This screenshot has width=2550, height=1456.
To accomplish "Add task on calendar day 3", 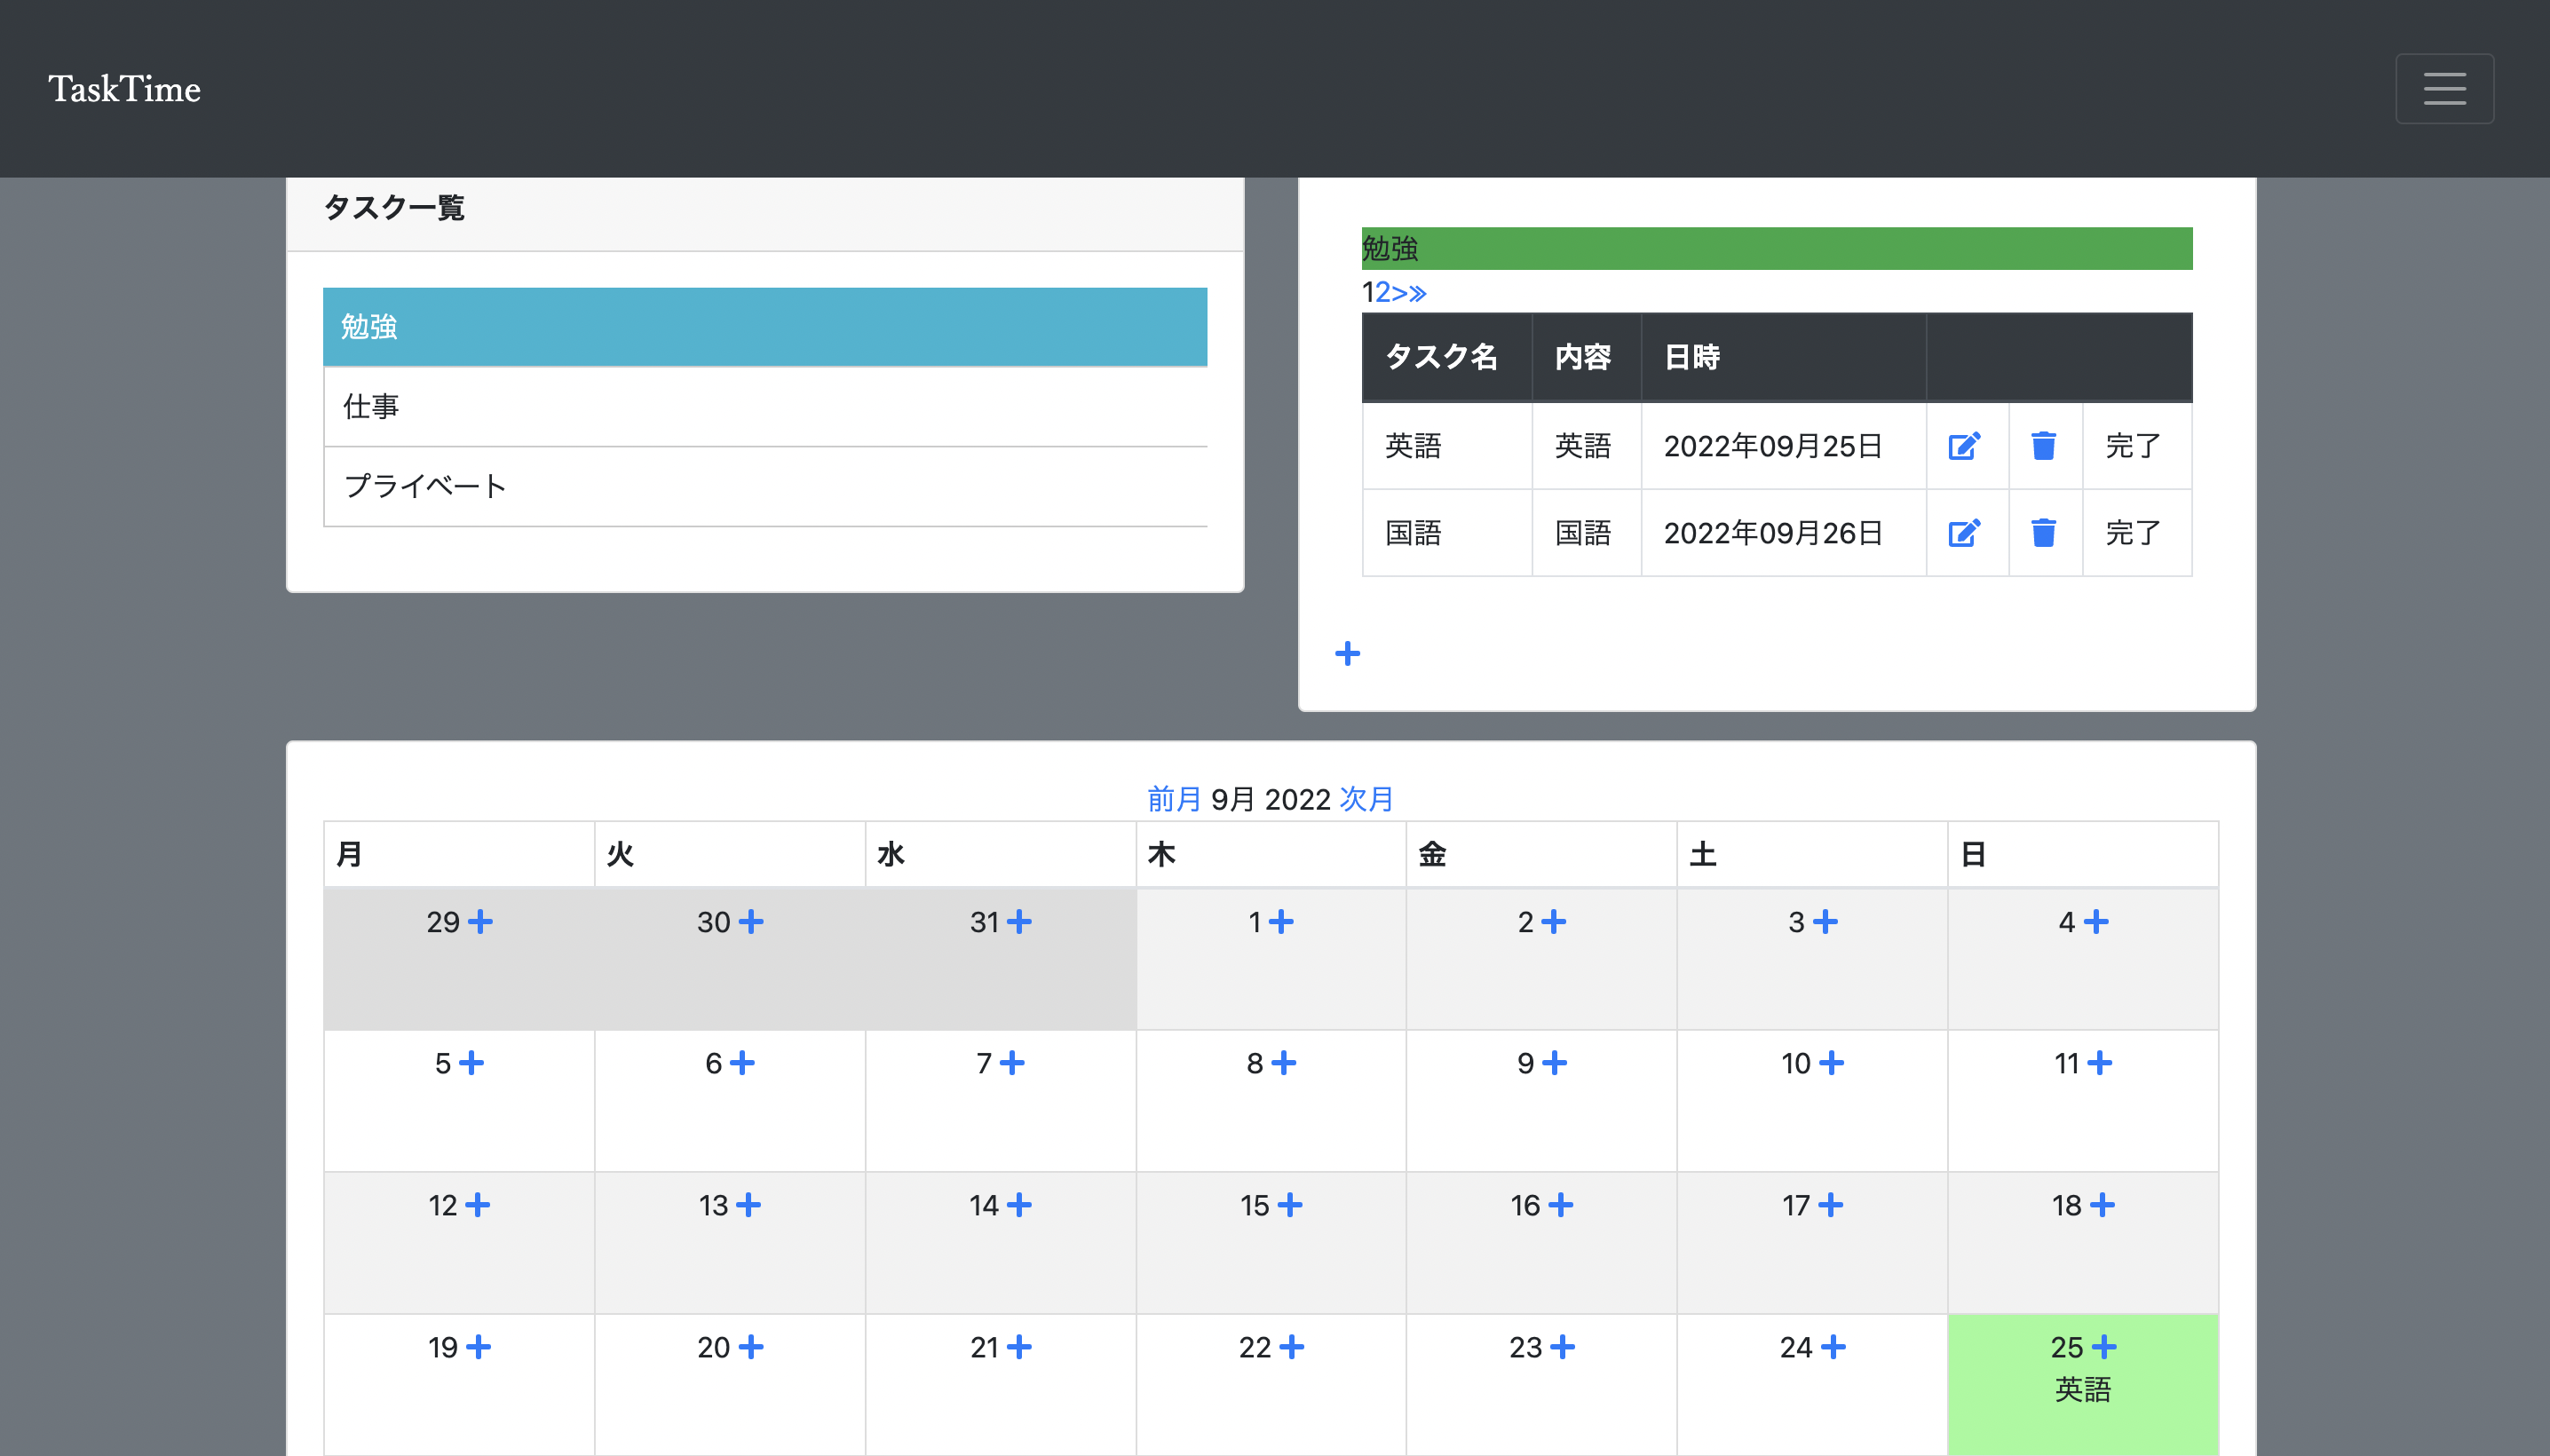I will click(1825, 921).
